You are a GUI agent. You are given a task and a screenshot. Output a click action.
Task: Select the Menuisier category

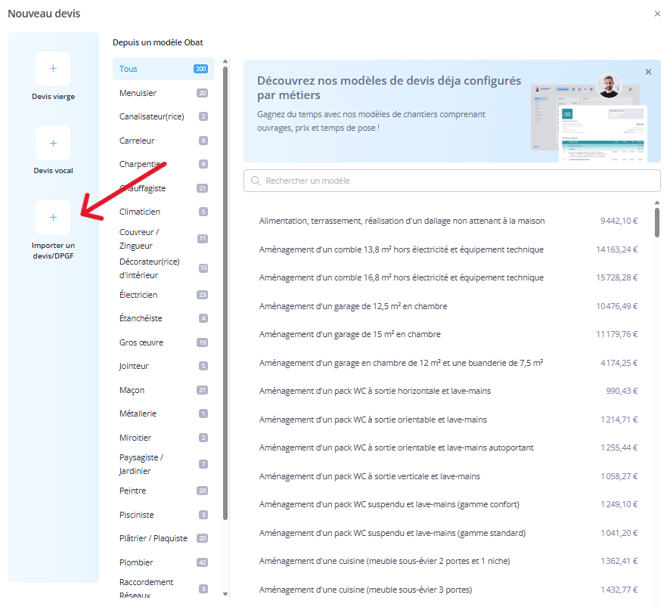pos(160,93)
